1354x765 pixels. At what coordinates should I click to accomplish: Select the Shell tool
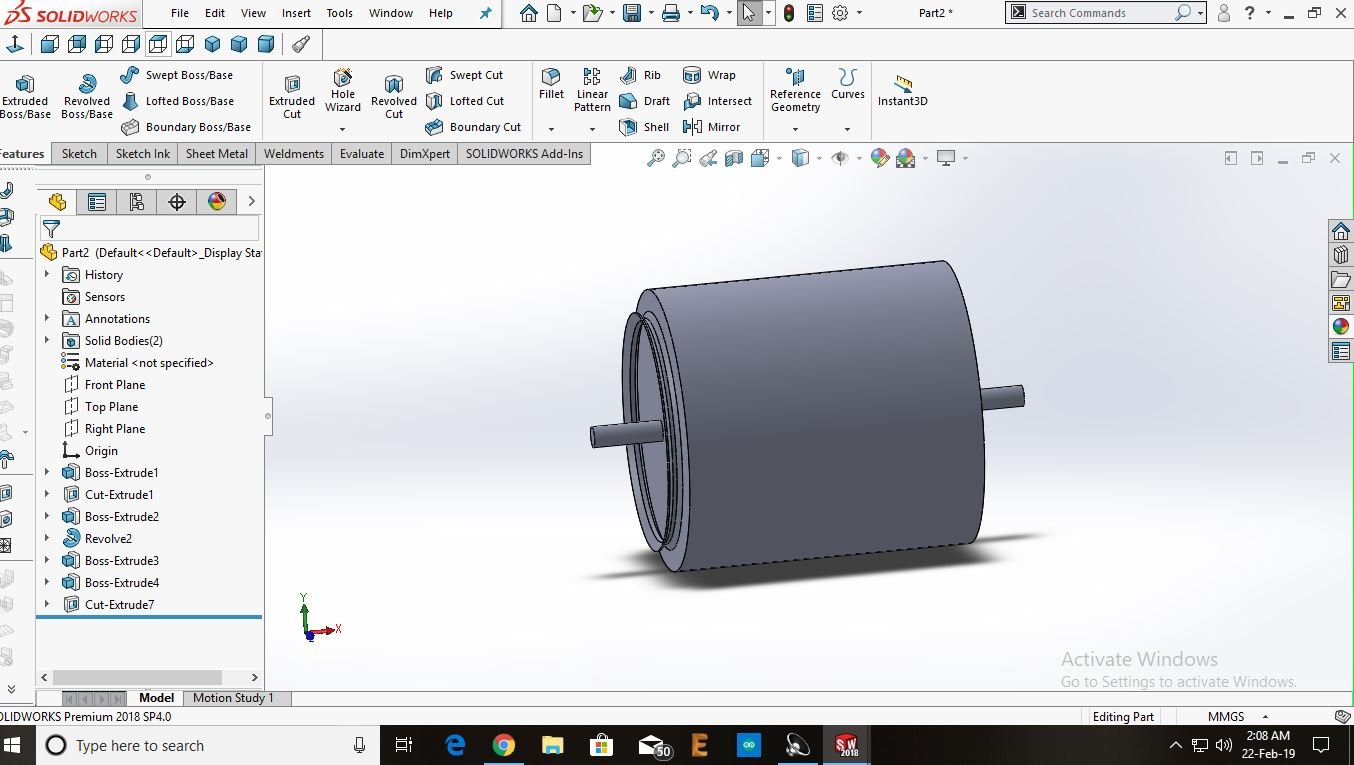(644, 127)
